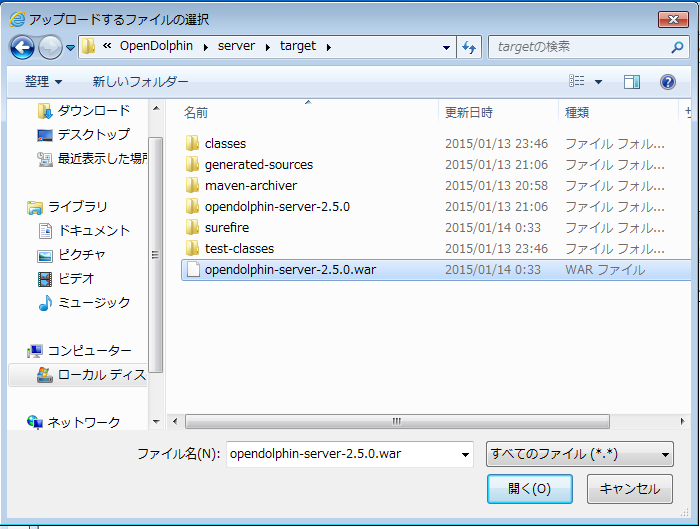Viewport: 700px width, 529px height.
Task: Click the file list right scroll arrow
Action: tap(682, 421)
